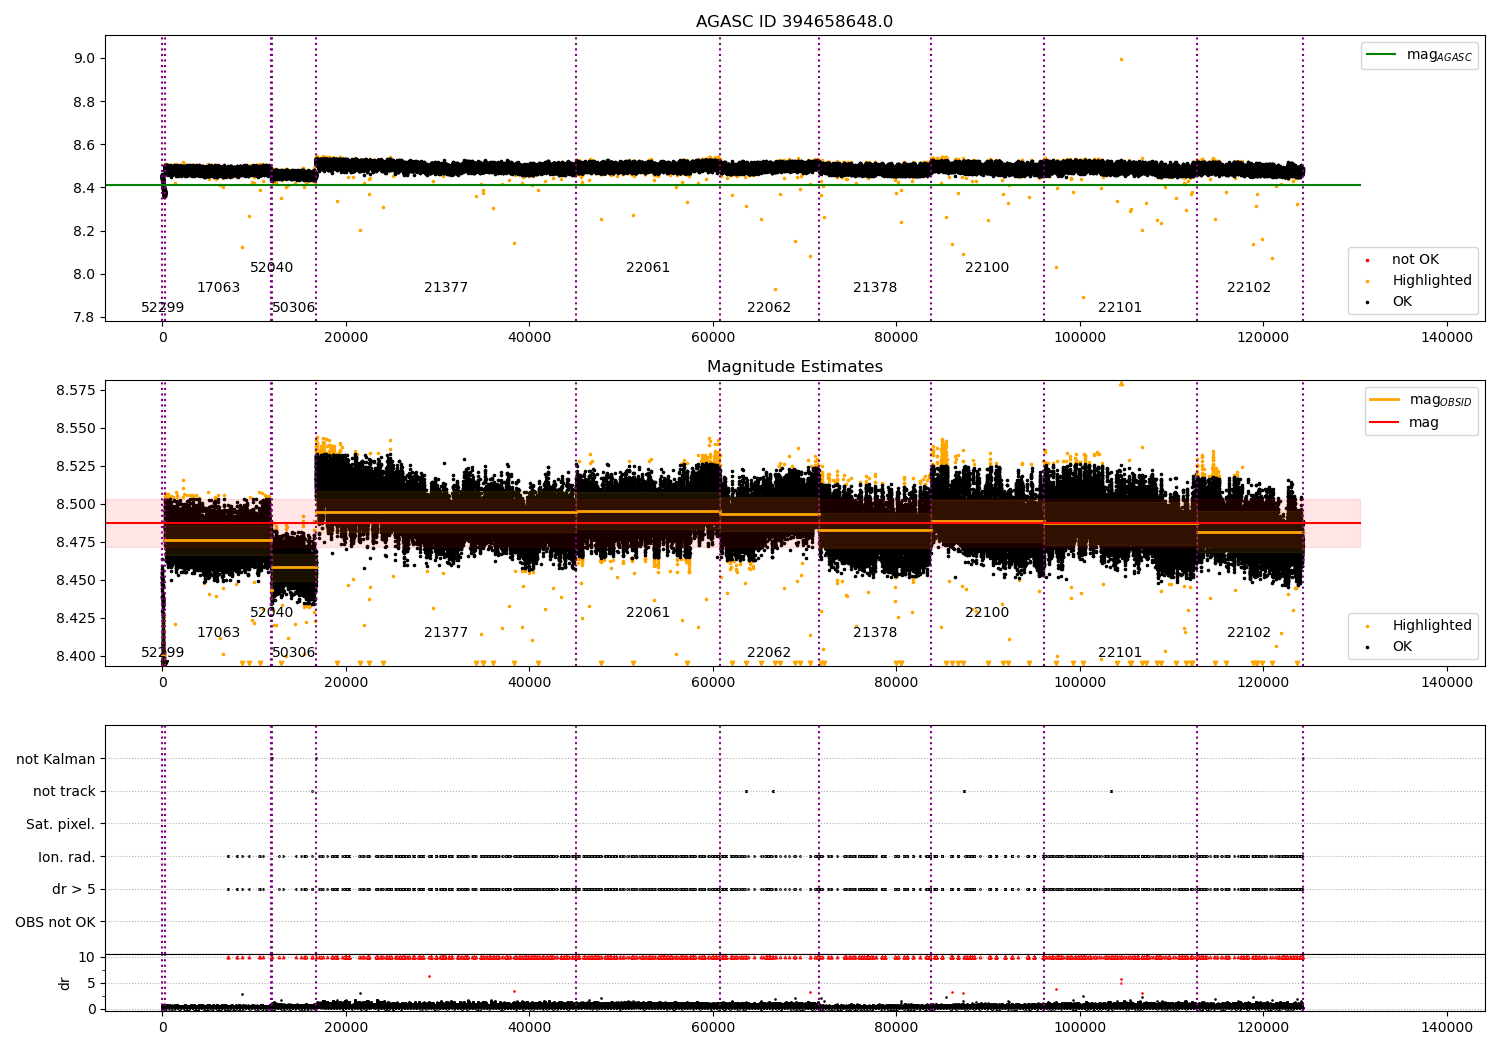Click the 10 y-tick on the dr axis
Screen dimensions: 1500x1050
pos(87,957)
